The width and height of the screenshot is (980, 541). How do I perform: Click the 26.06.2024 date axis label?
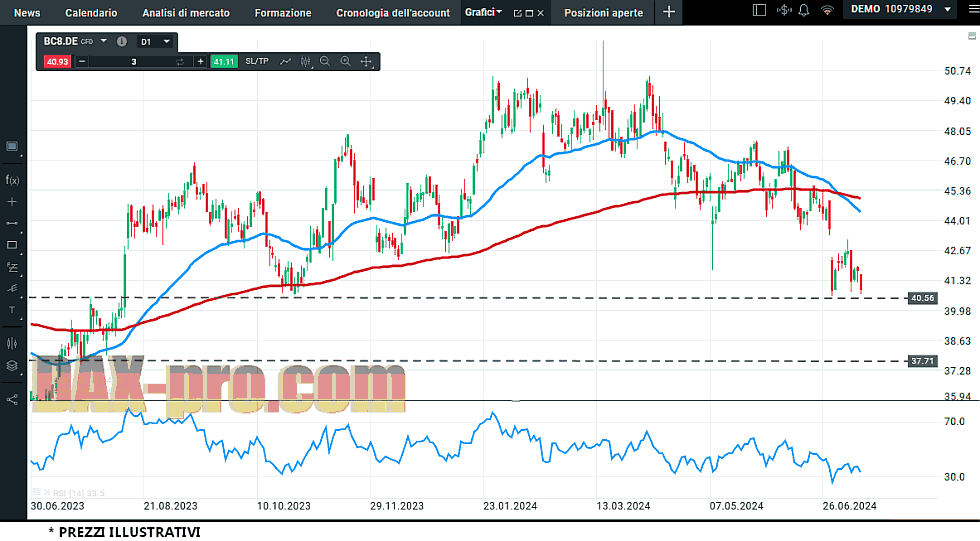[x=849, y=506]
